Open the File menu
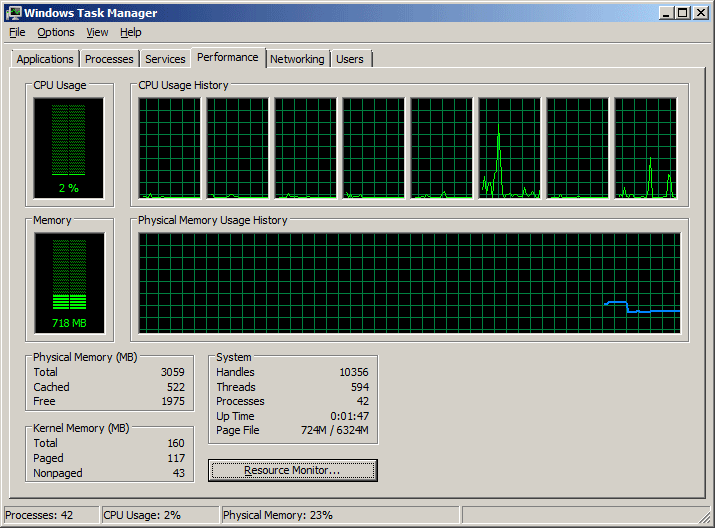Screen dimensions: 715x528 (17, 32)
